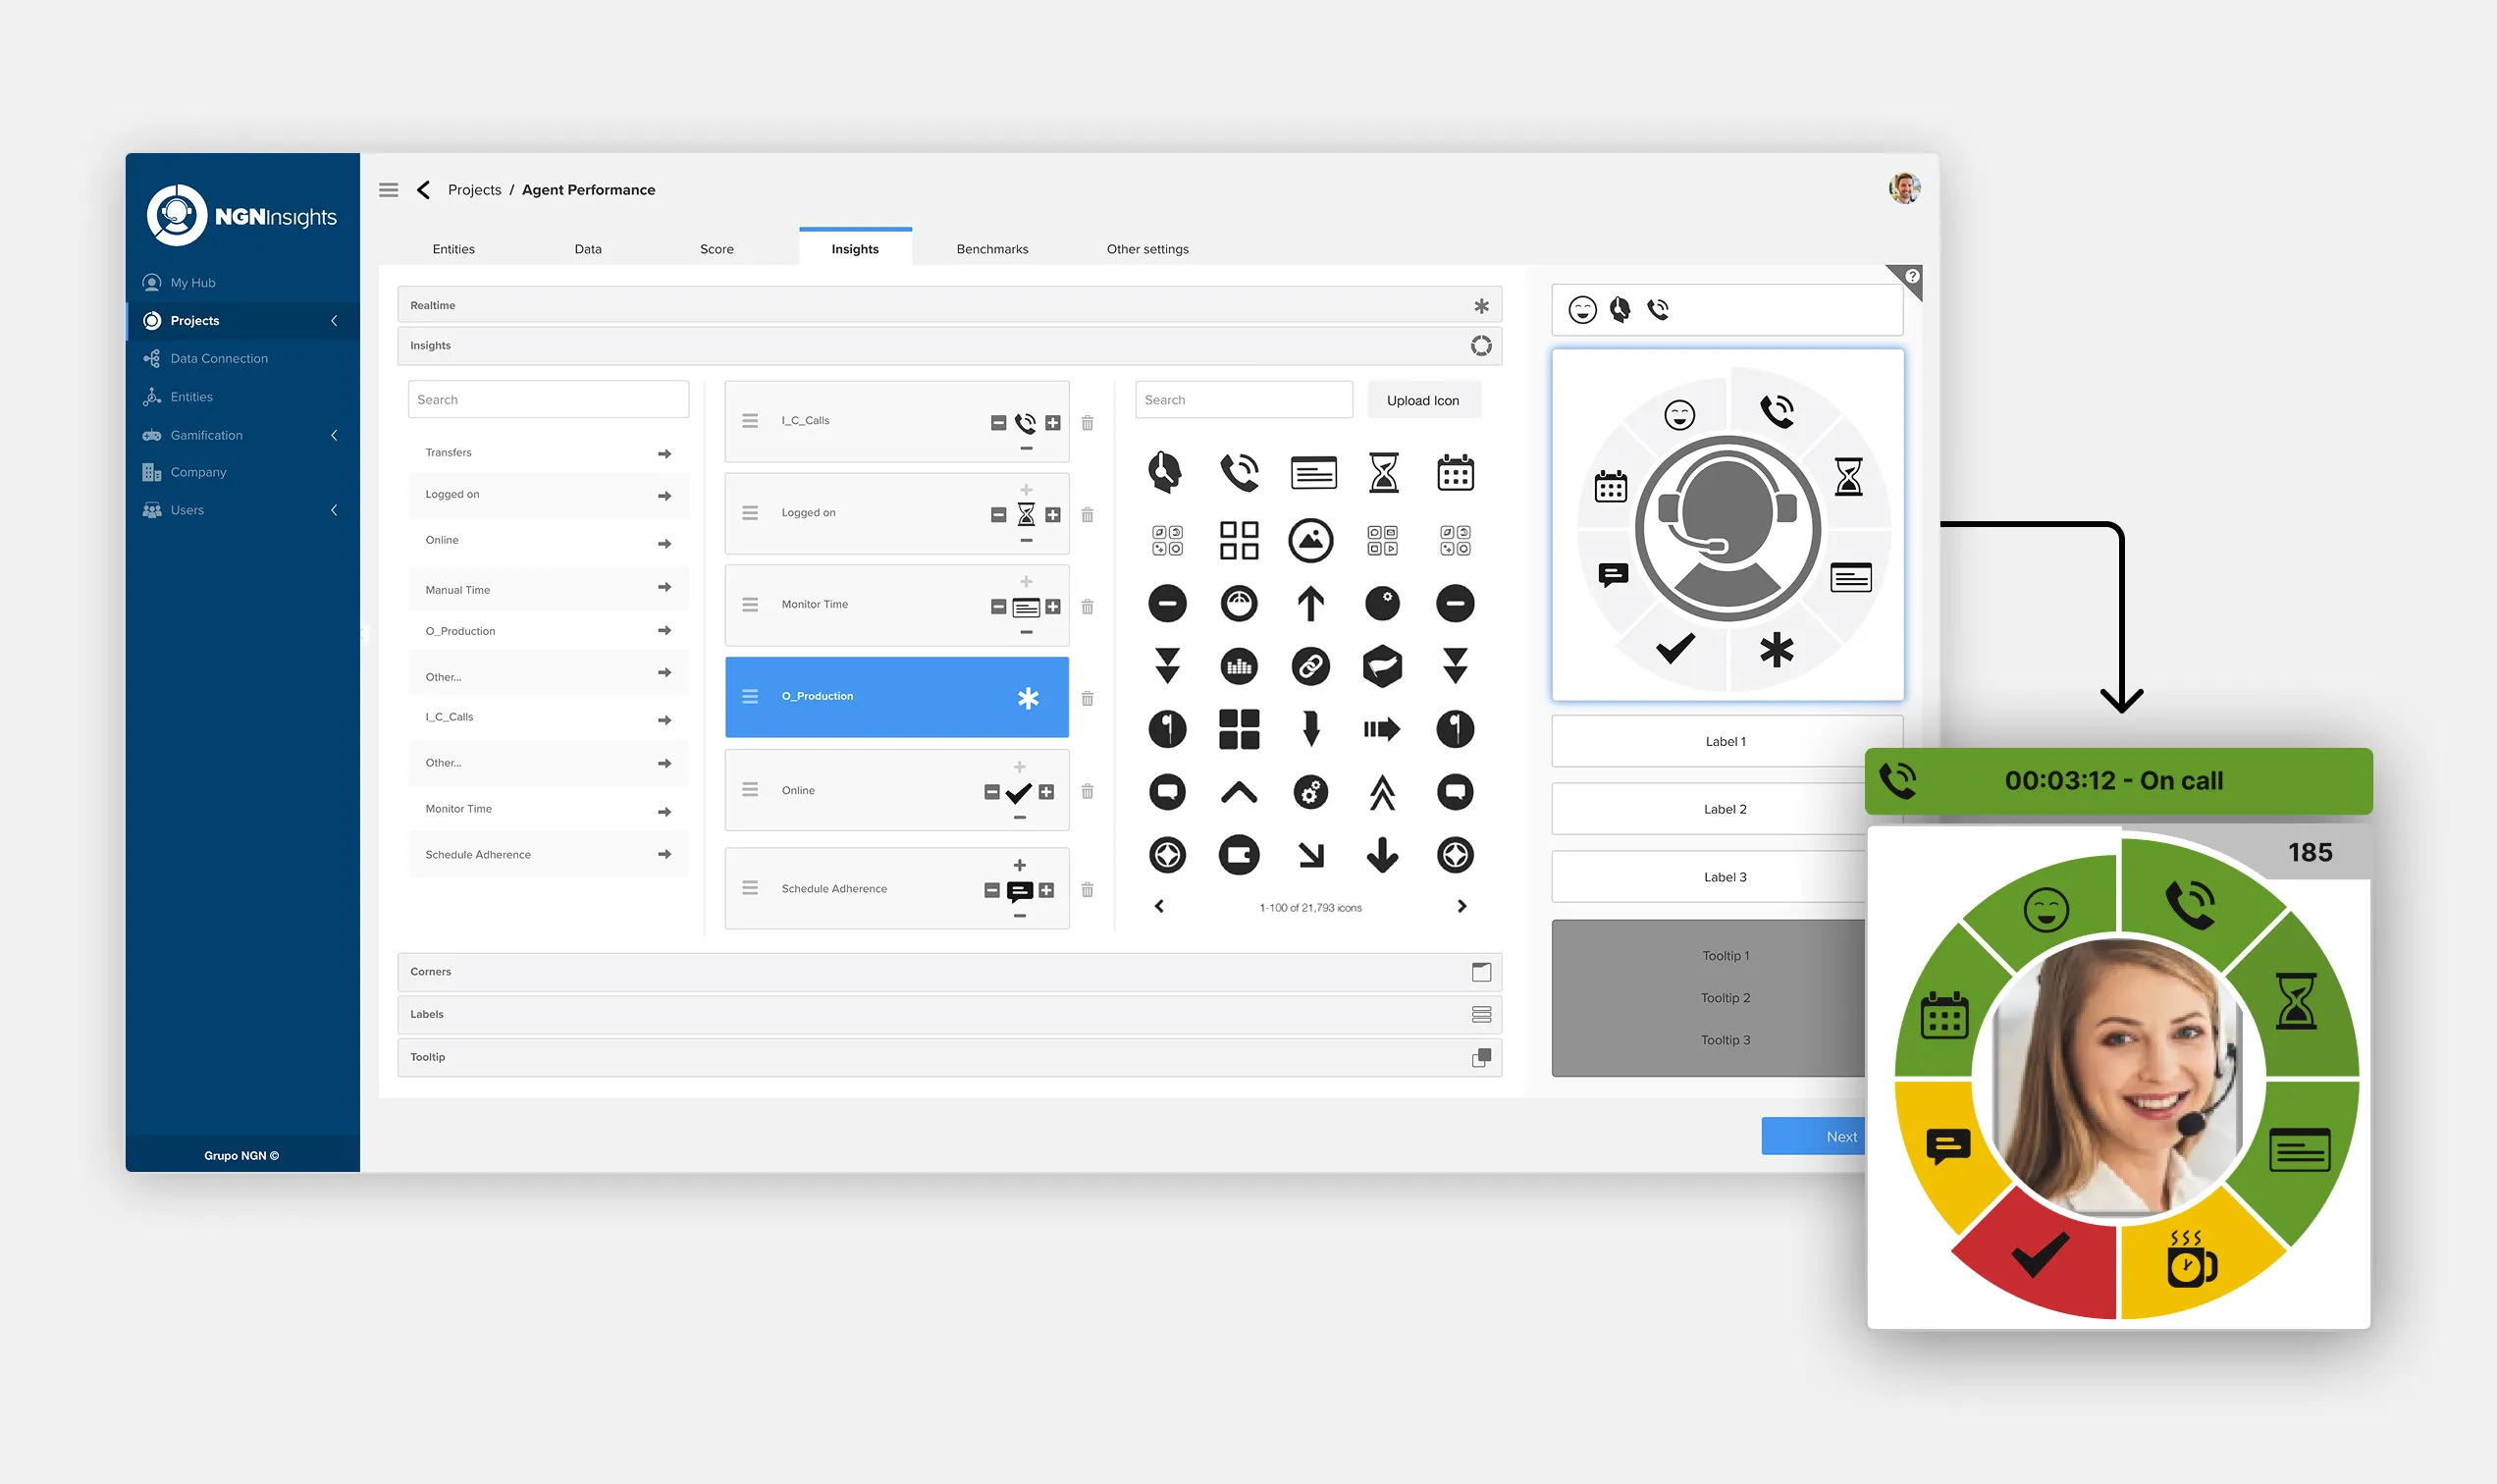
Task: Delete the I_C_Calls insight row
Action: click(1087, 423)
